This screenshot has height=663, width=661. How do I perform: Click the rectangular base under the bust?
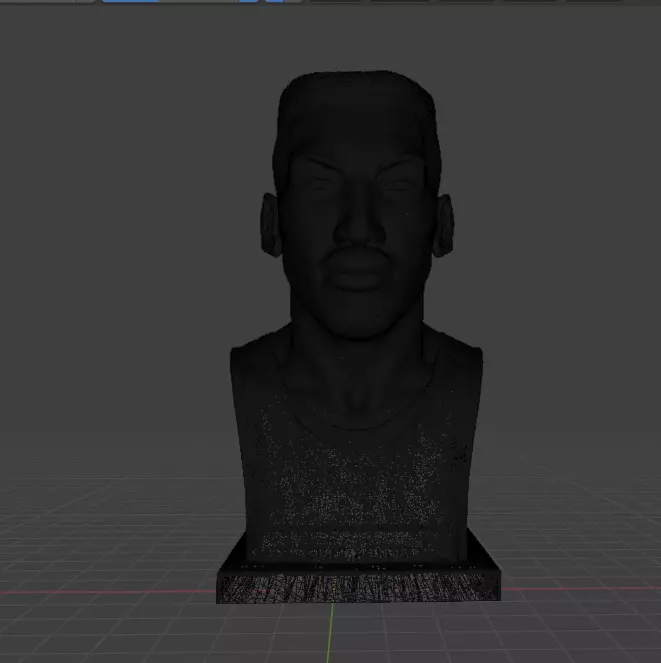pyautogui.click(x=359, y=585)
